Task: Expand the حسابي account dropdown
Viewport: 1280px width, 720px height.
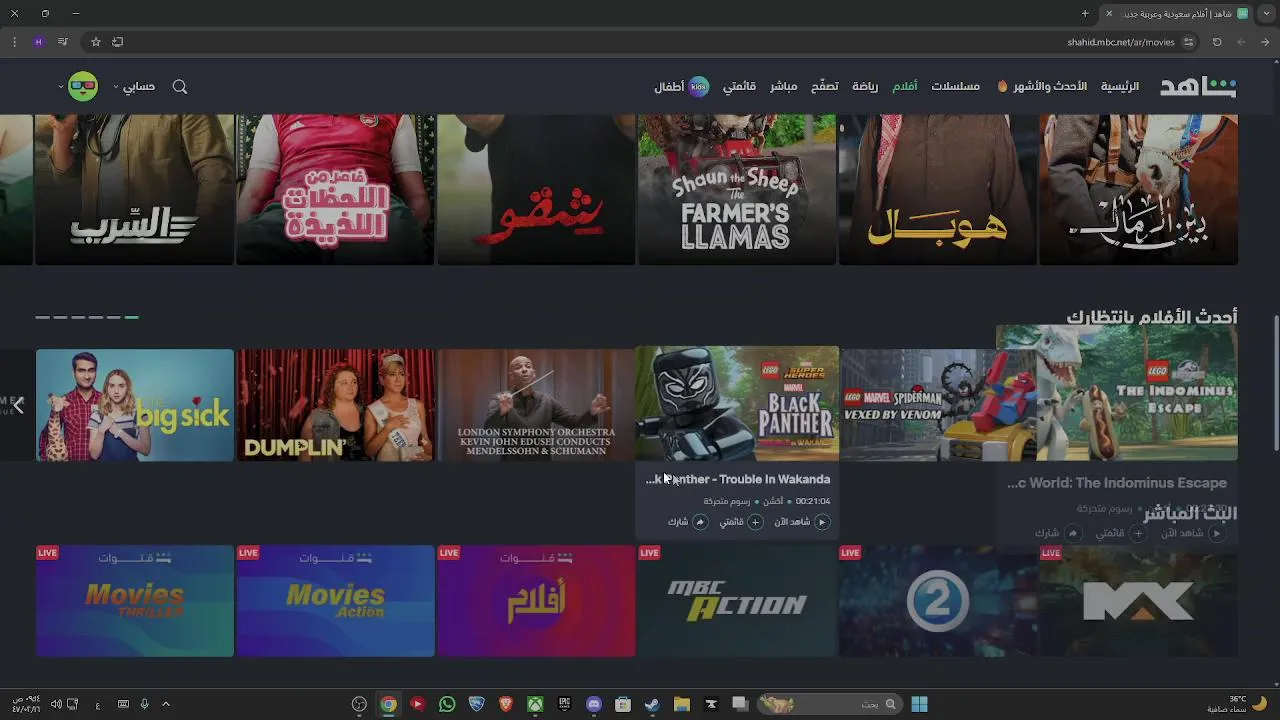Action: [133, 87]
